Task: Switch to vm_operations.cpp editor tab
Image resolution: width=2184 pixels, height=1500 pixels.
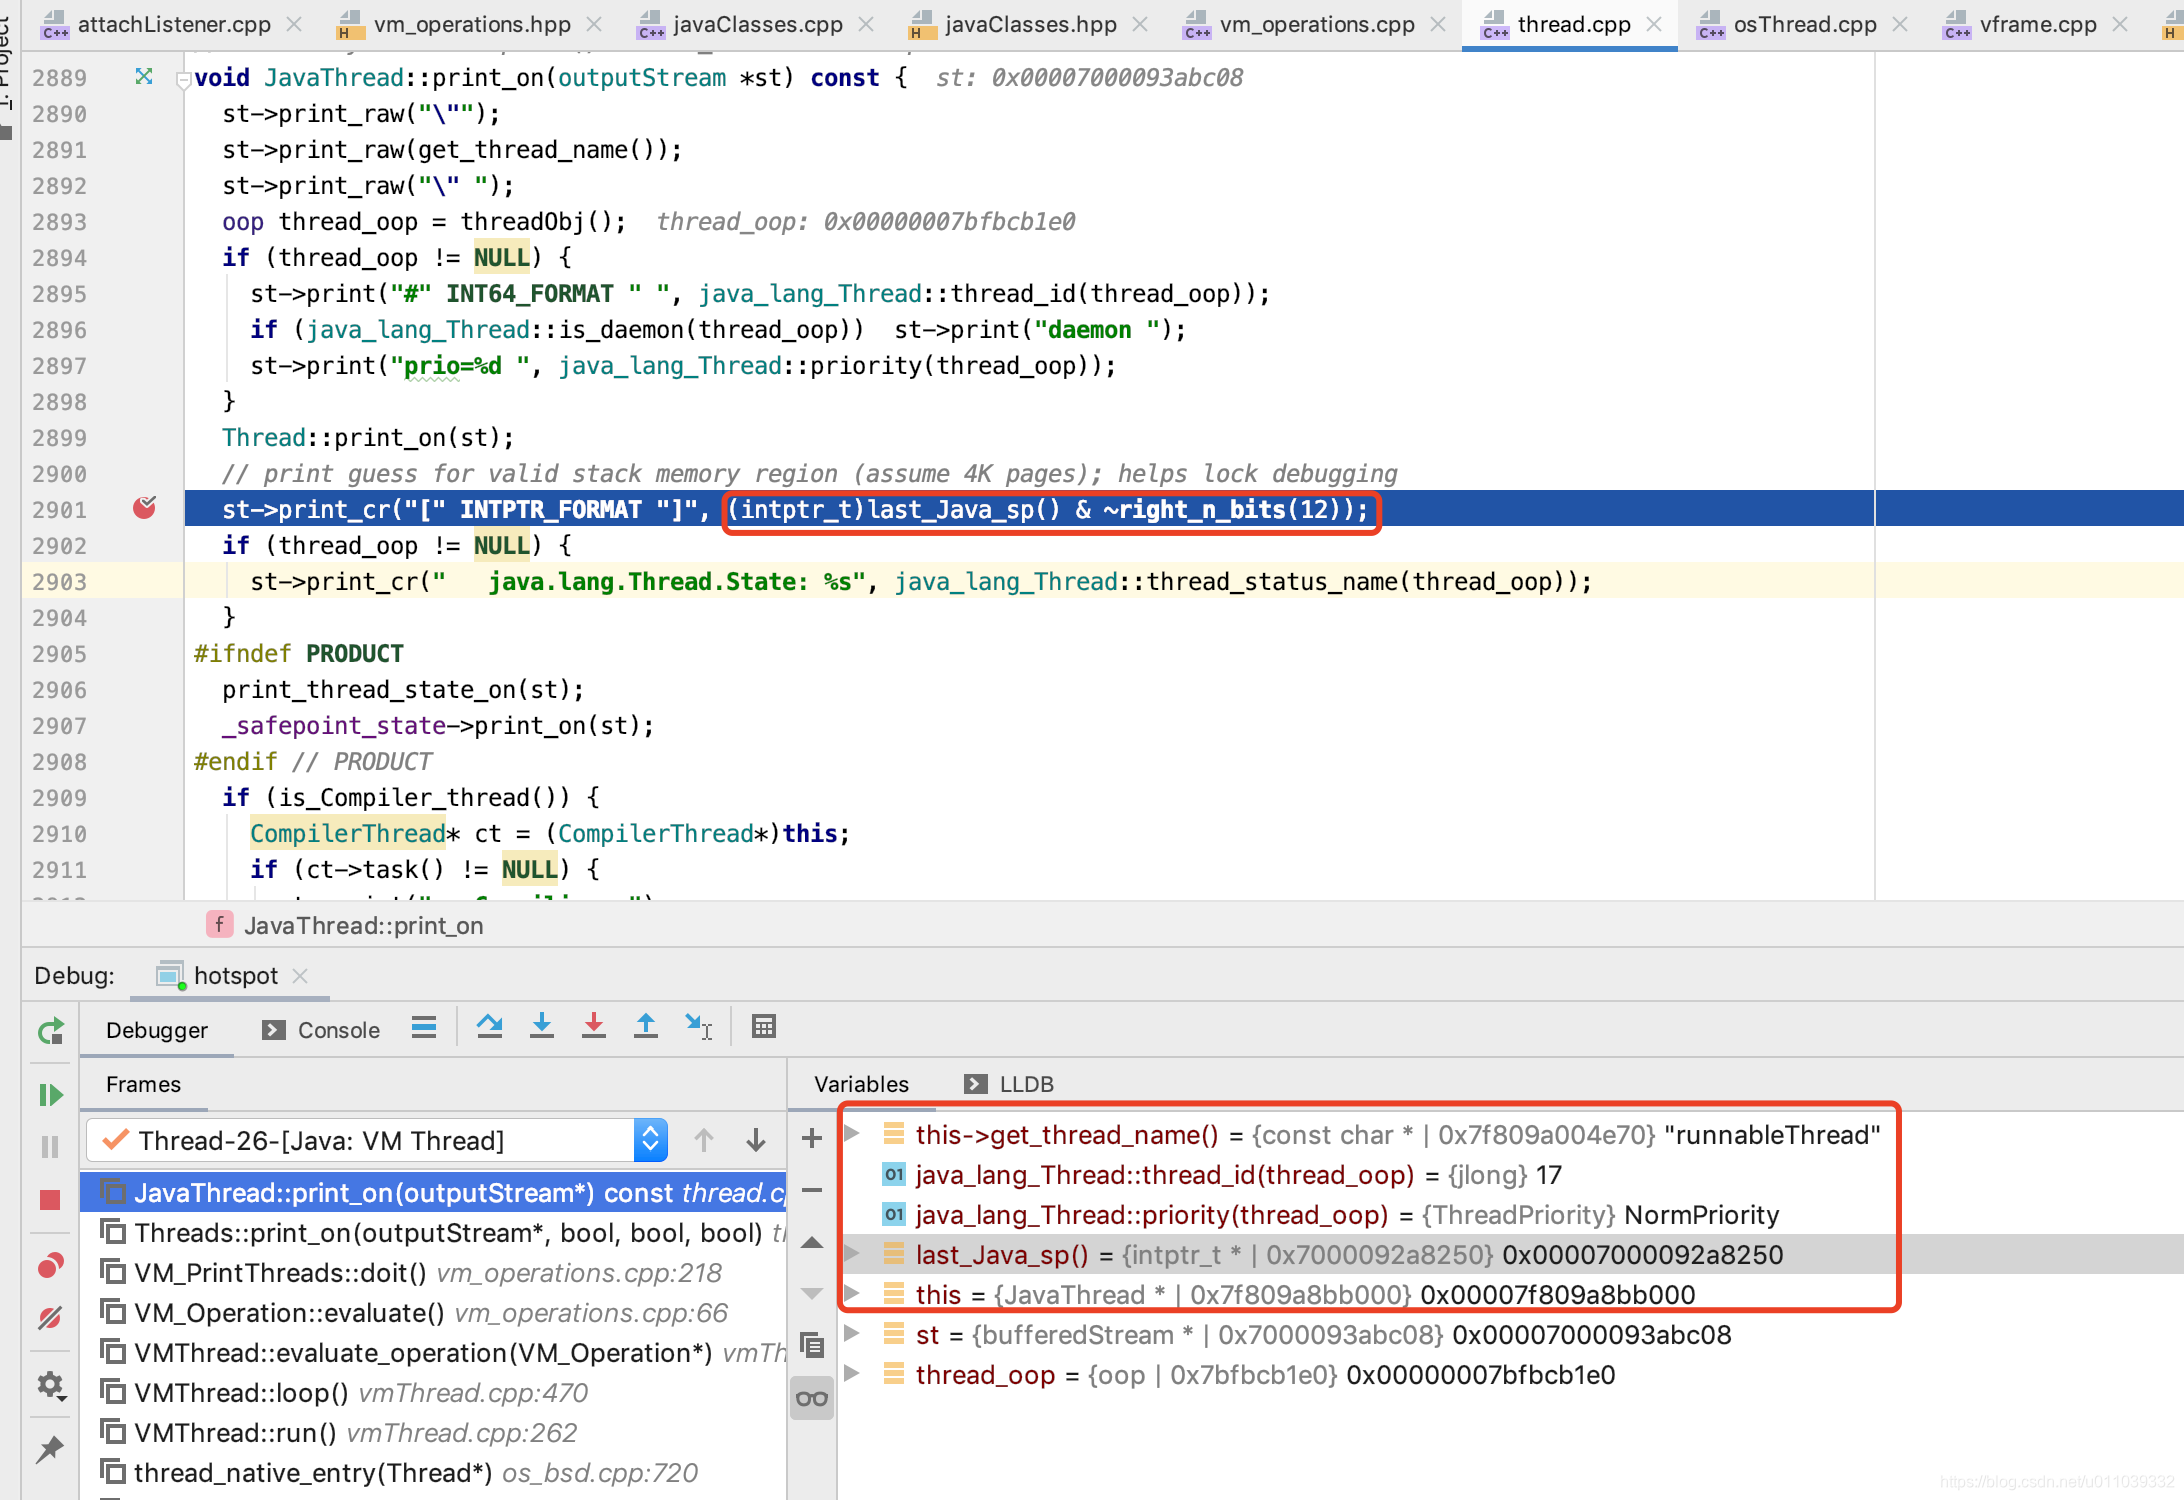Action: [1316, 24]
